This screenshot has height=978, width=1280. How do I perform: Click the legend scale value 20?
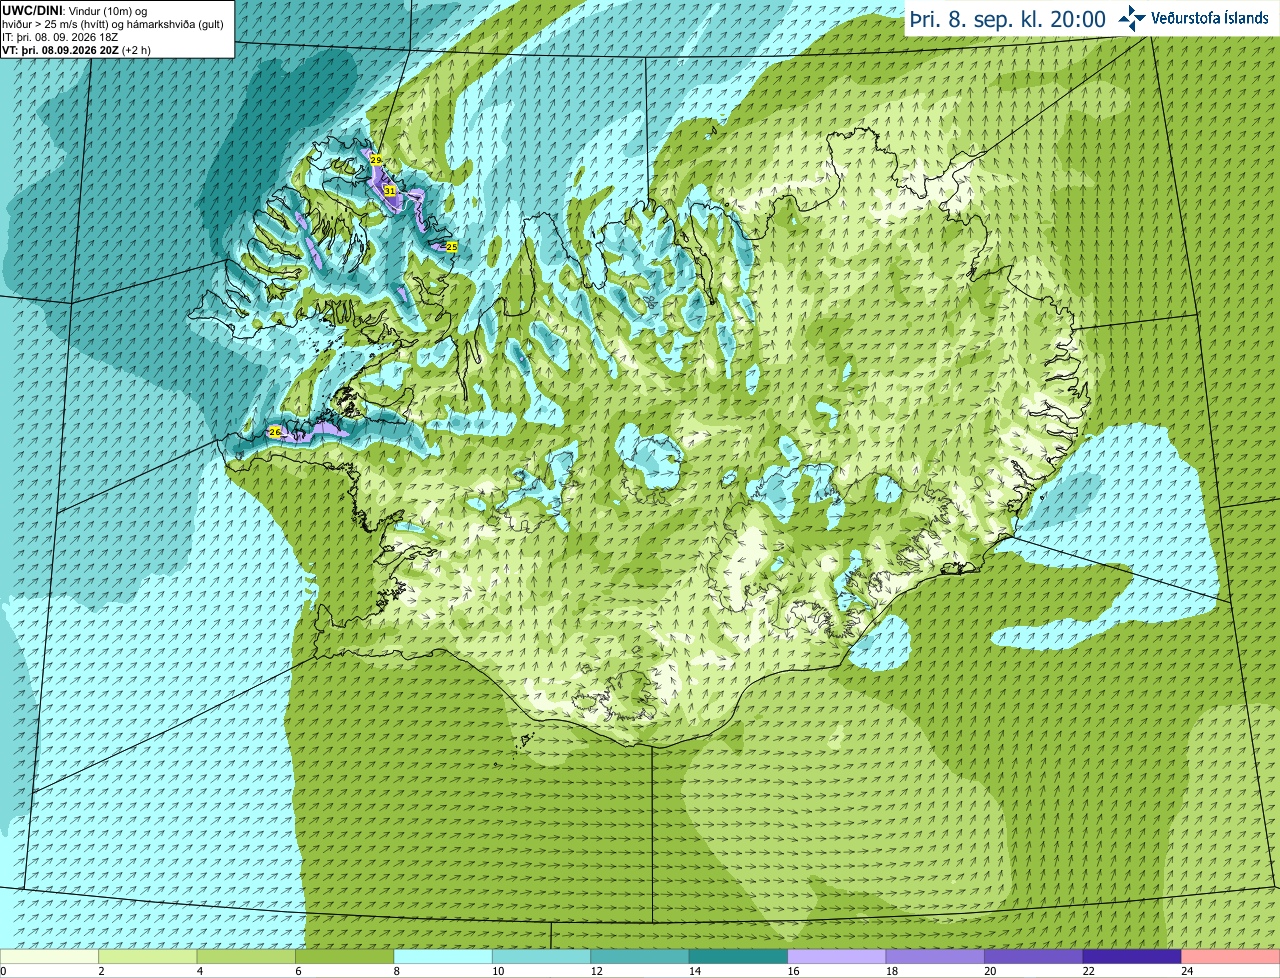[990, 971]
